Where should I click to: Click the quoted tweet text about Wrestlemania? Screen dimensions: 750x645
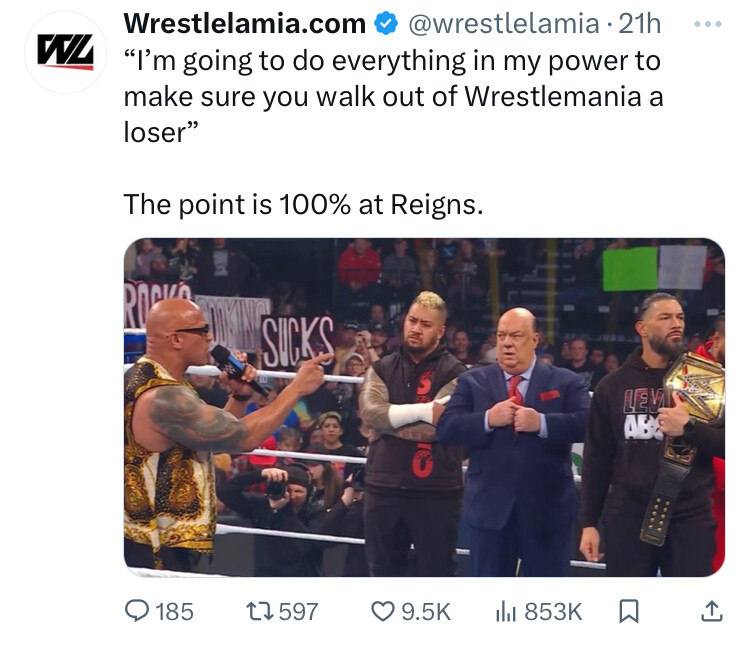[394, 96]
